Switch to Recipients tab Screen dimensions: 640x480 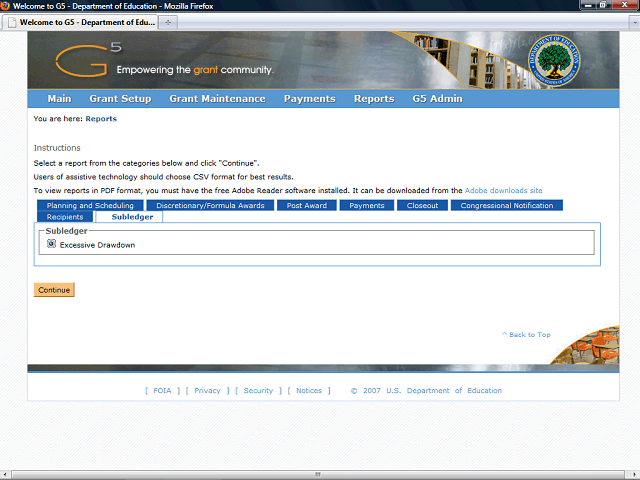click(x=65, y=217)
